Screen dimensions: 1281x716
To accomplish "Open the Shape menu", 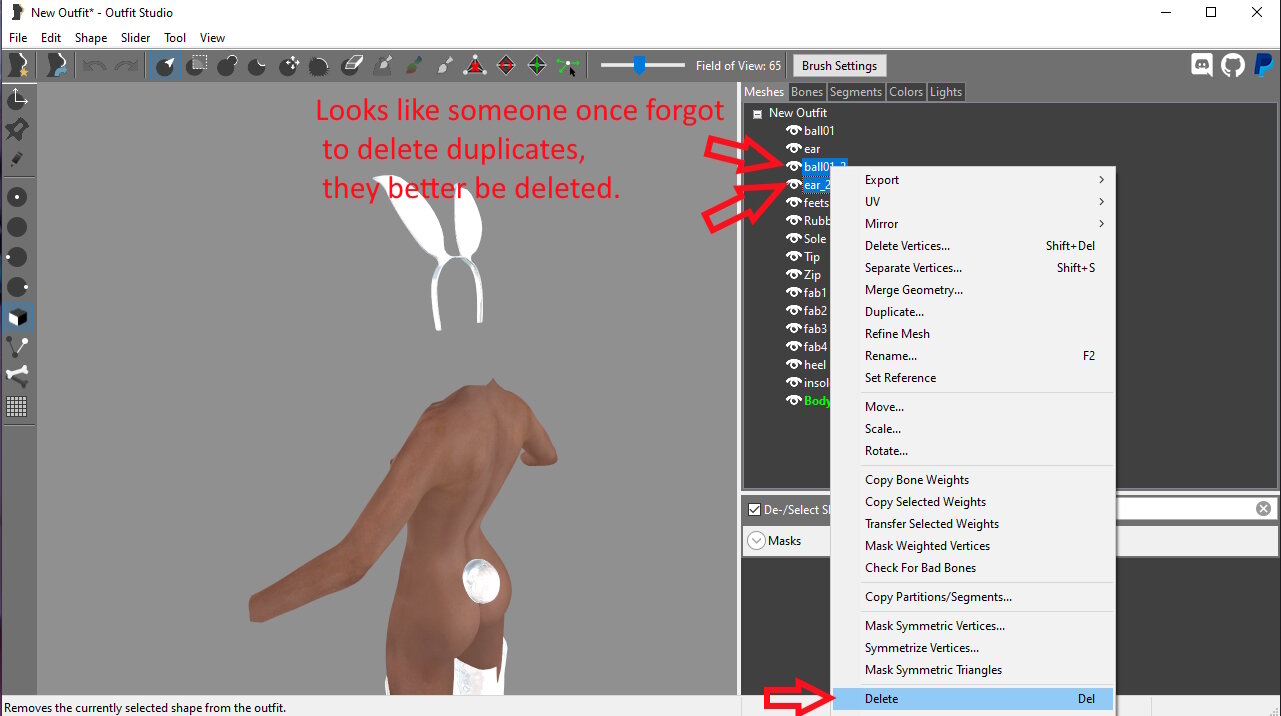I will [x=91, y=38].
